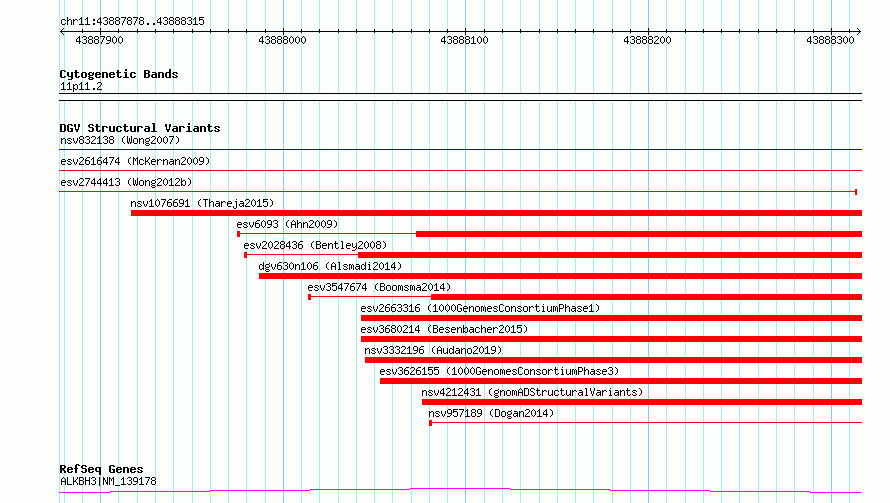Select the nsv957189 (Dogan2014) label

491,413
